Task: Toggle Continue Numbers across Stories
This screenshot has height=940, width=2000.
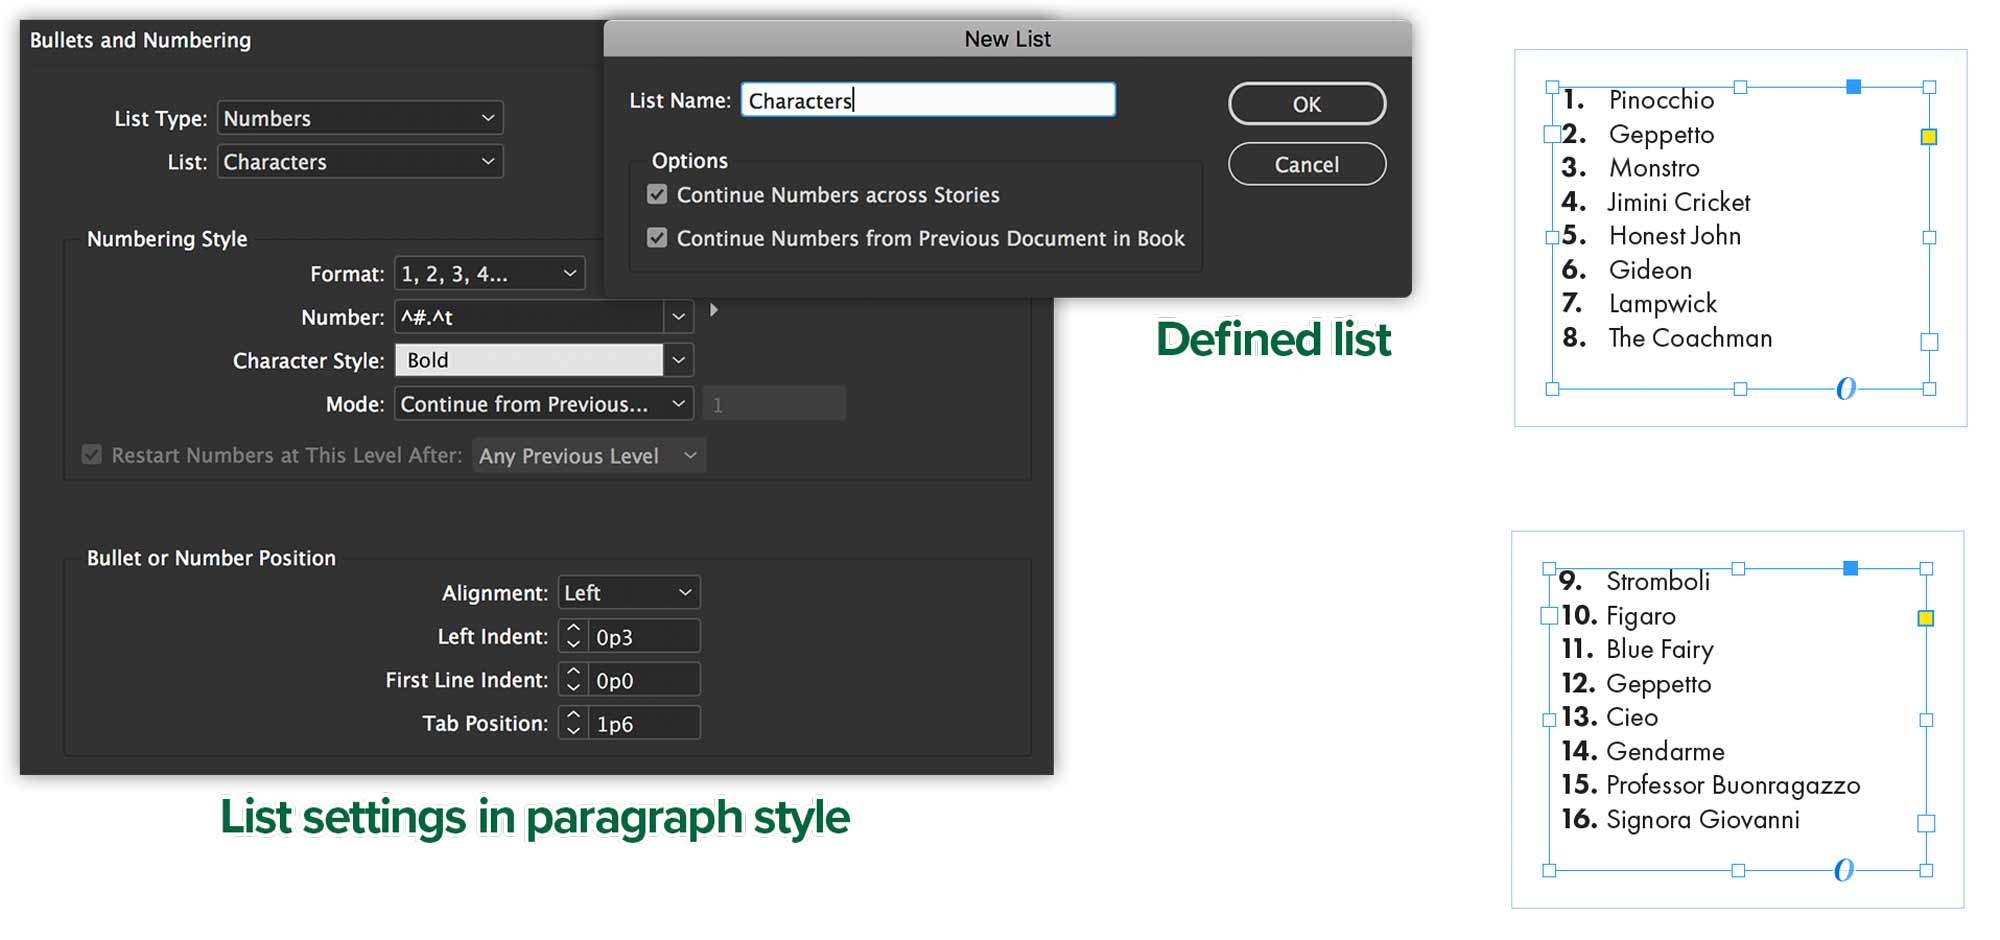Action: point(657,195)
